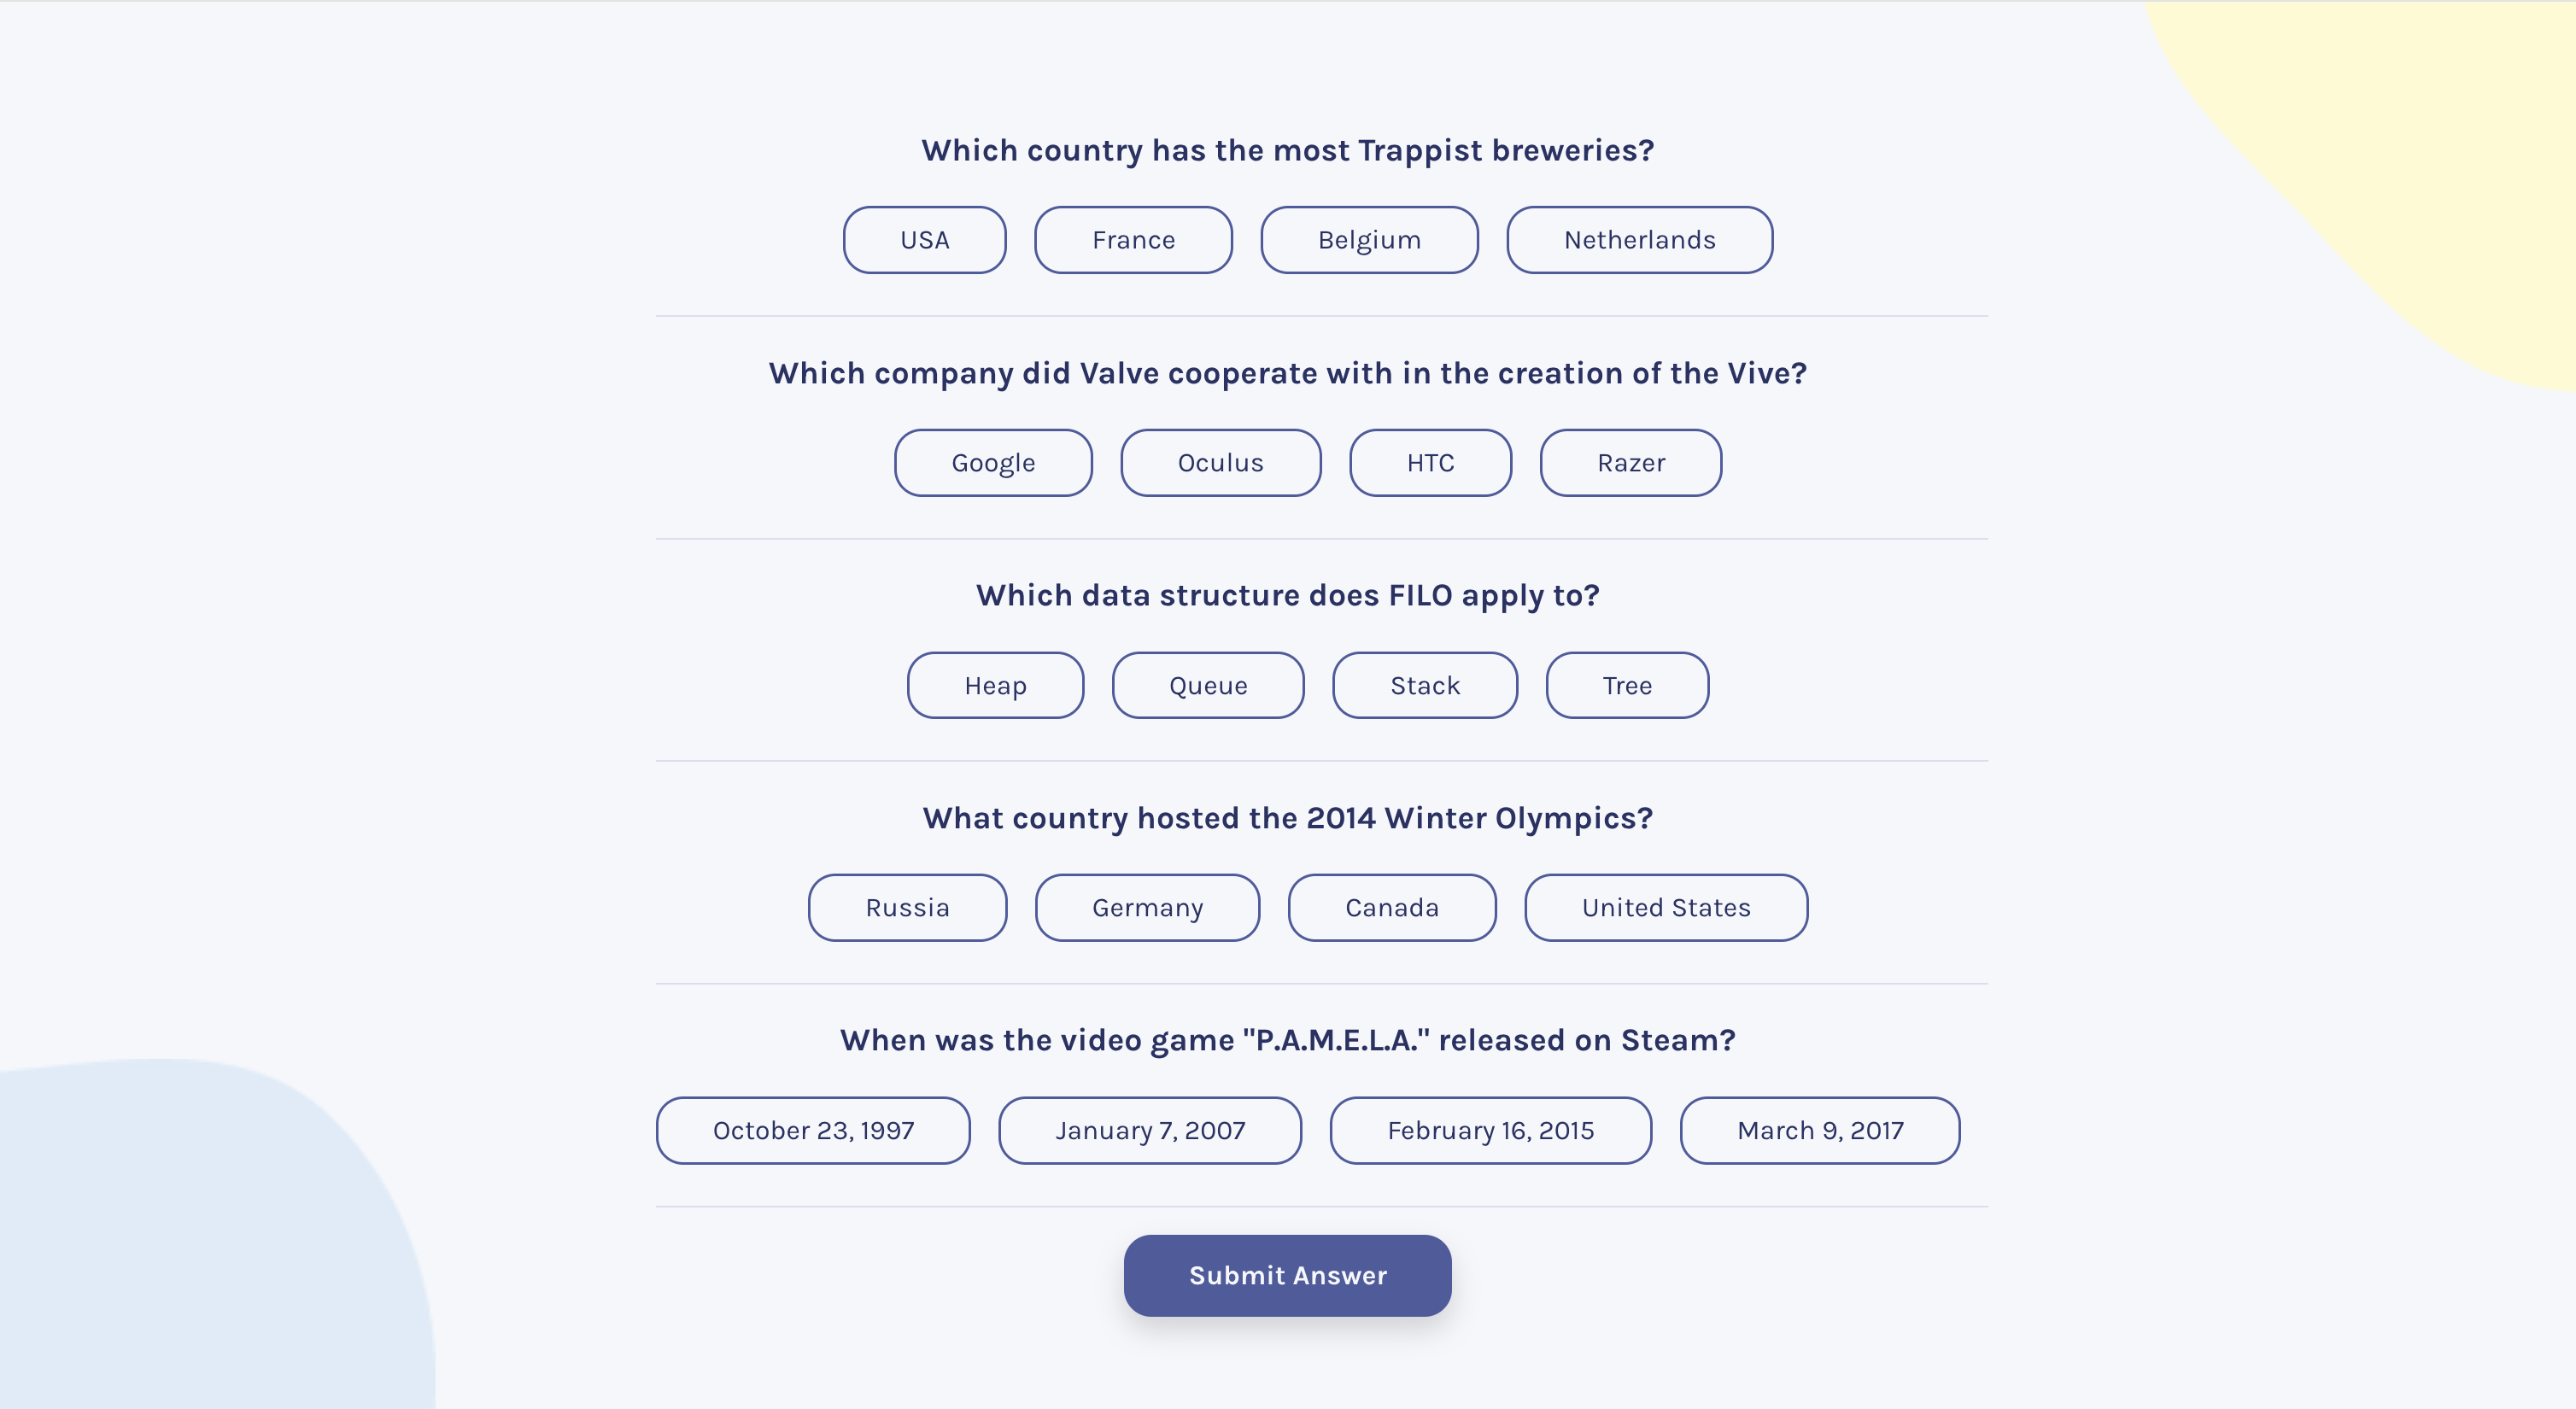Select the Tree data structure option

[1627, 685]
